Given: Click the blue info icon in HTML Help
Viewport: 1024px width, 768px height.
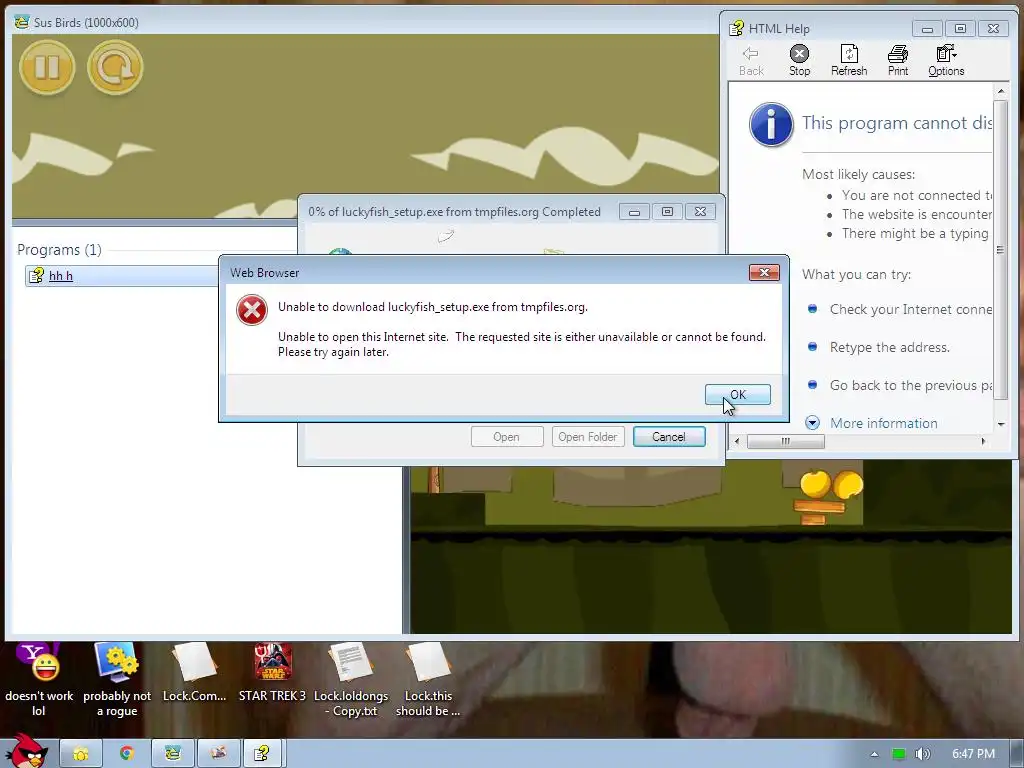Looking at the screenshot, I should point(771,124).
